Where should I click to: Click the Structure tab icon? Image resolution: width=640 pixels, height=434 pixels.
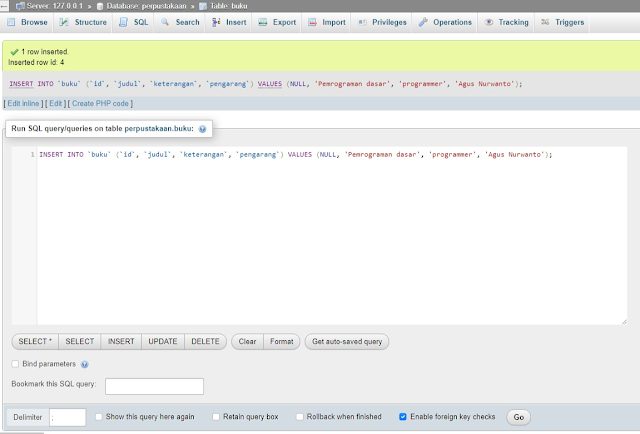pos(64,22)
